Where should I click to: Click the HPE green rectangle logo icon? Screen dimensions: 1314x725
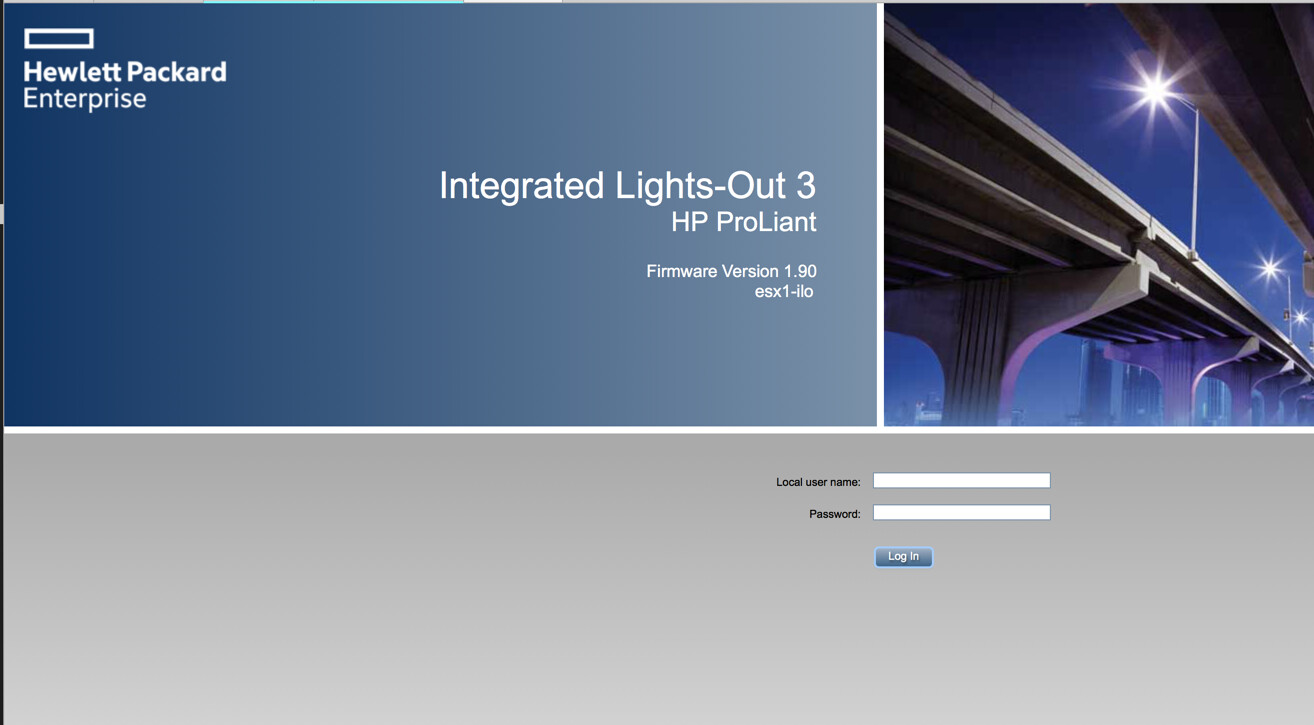59,39
